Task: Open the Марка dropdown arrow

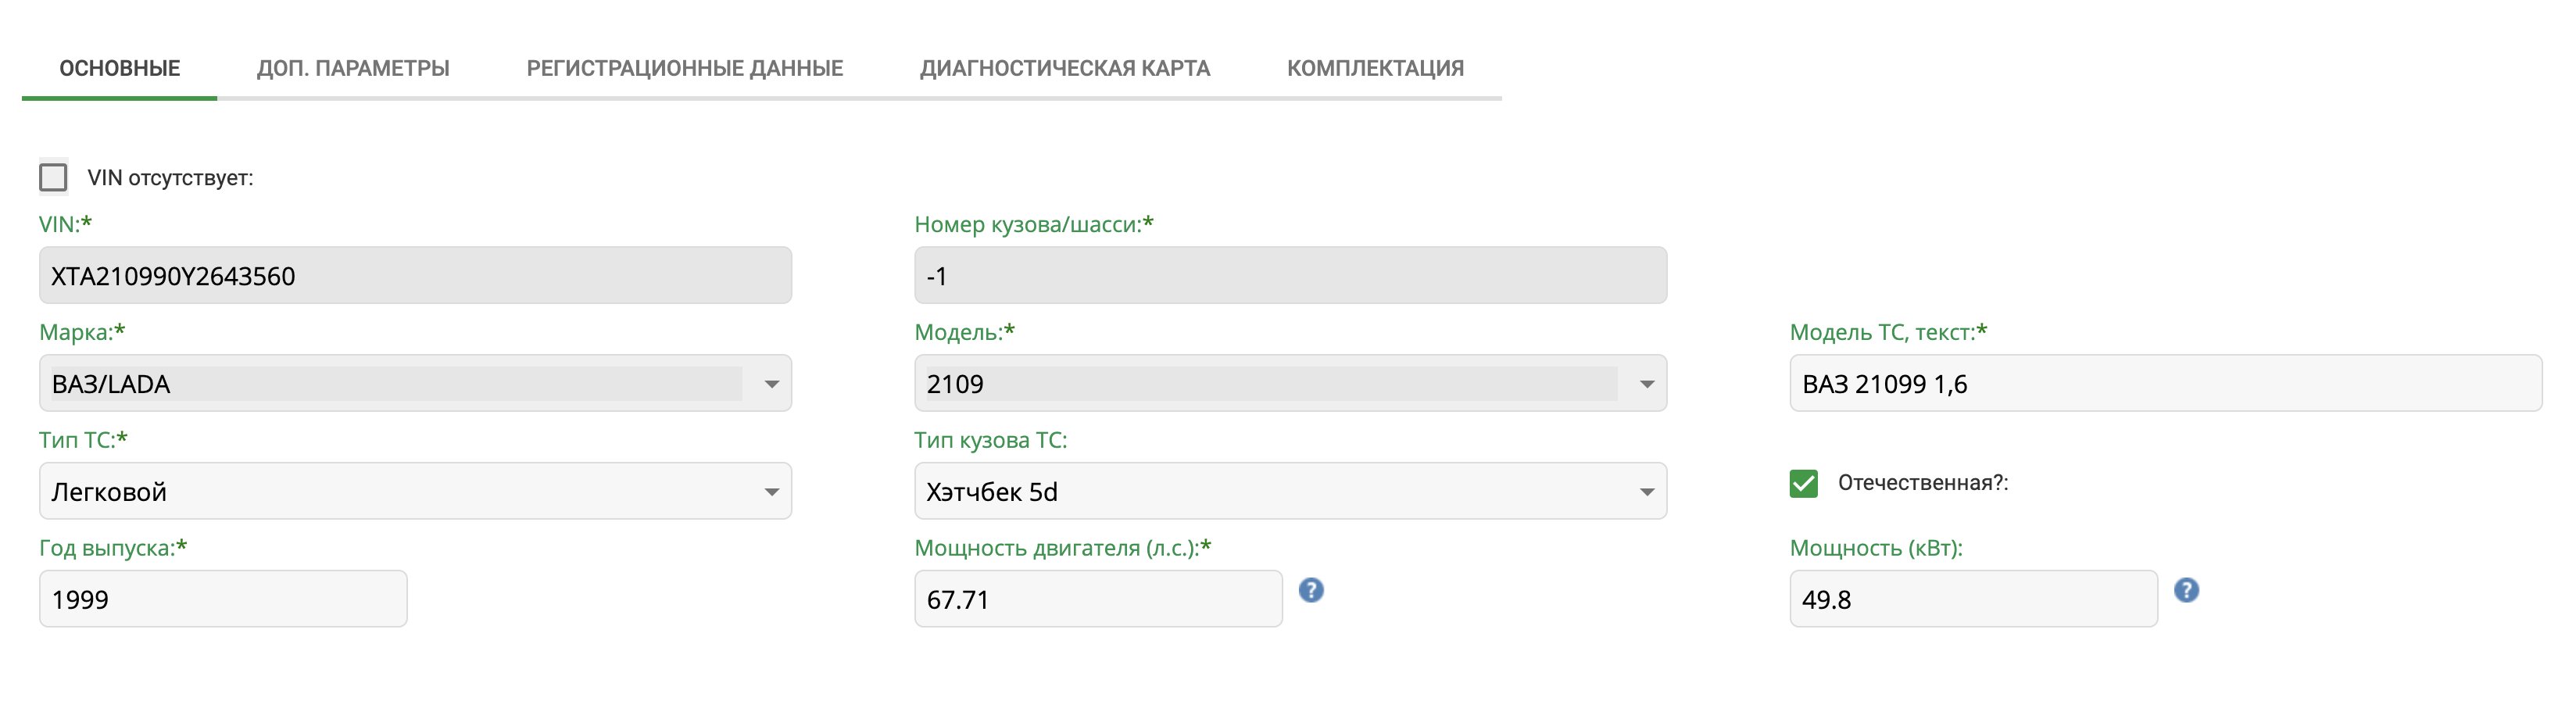Action: (771, 384)
